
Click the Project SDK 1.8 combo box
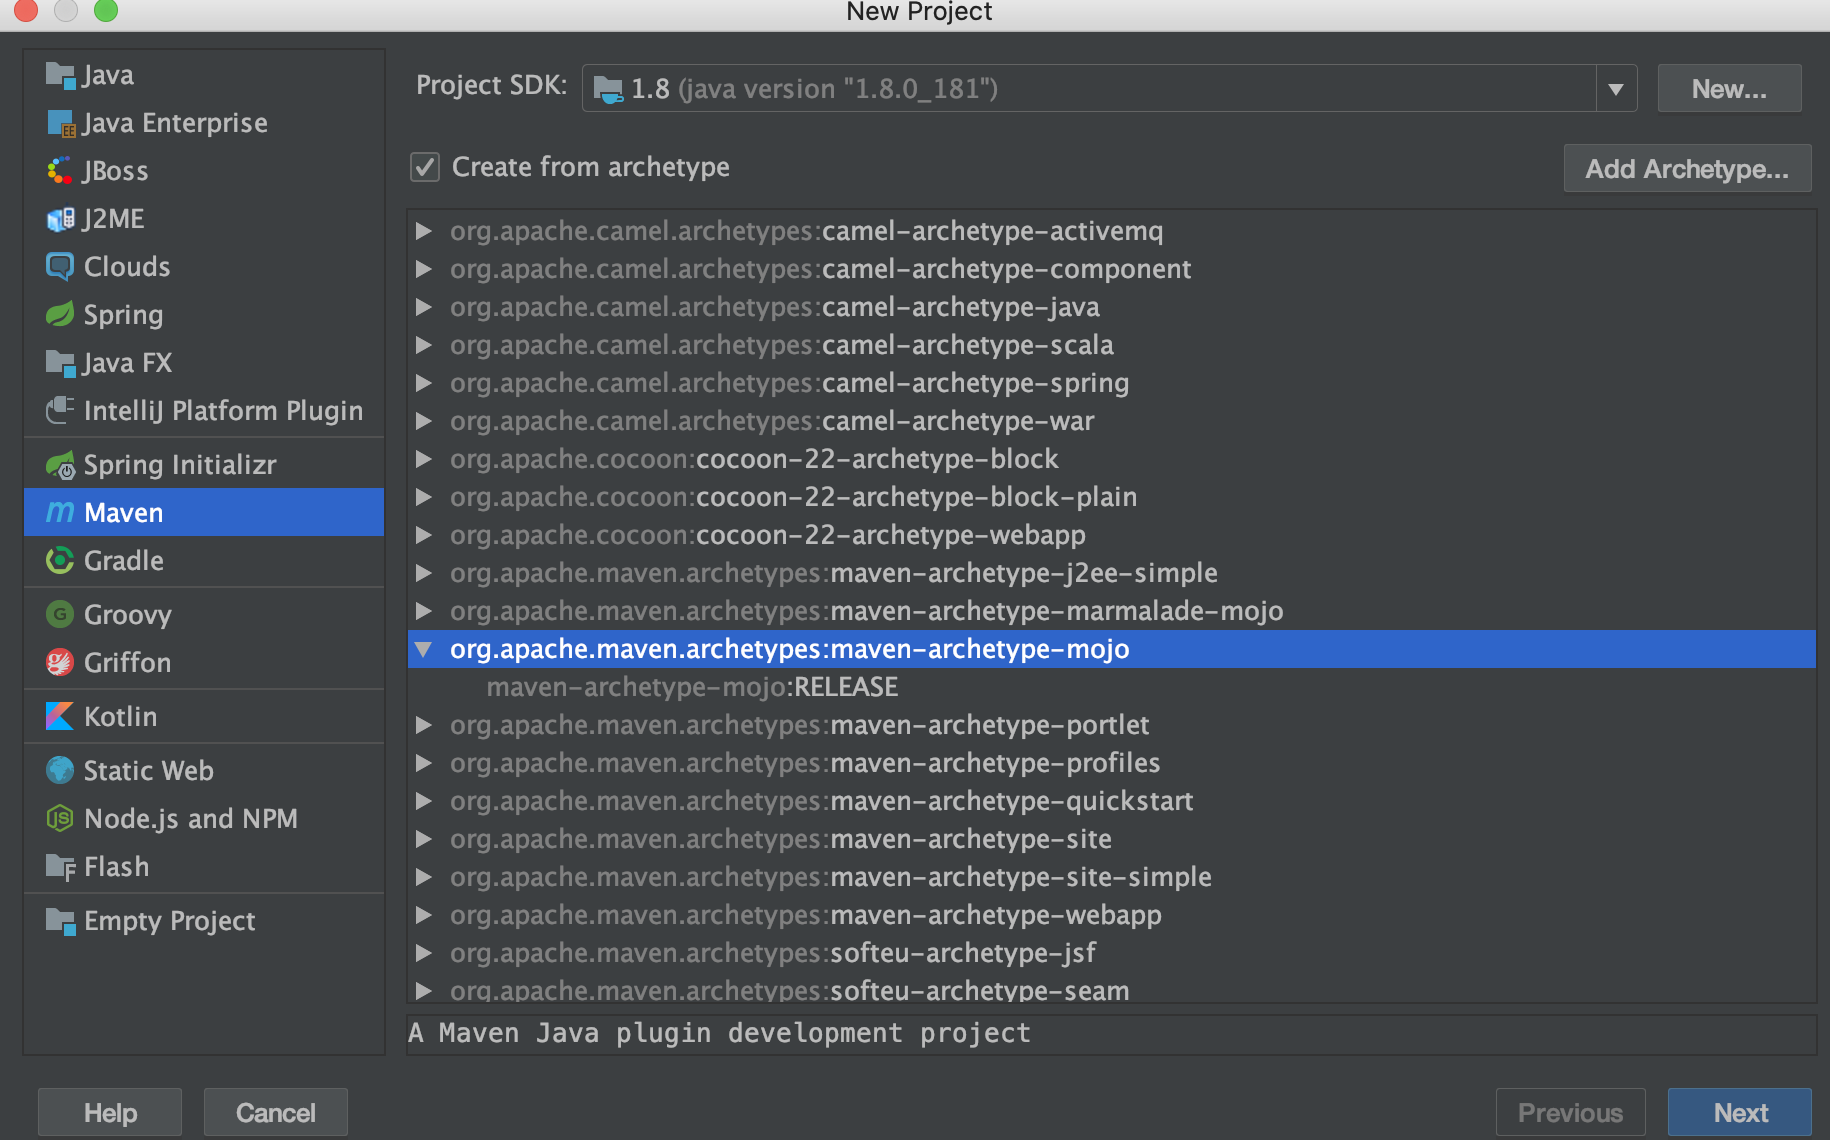(1109, 89)
